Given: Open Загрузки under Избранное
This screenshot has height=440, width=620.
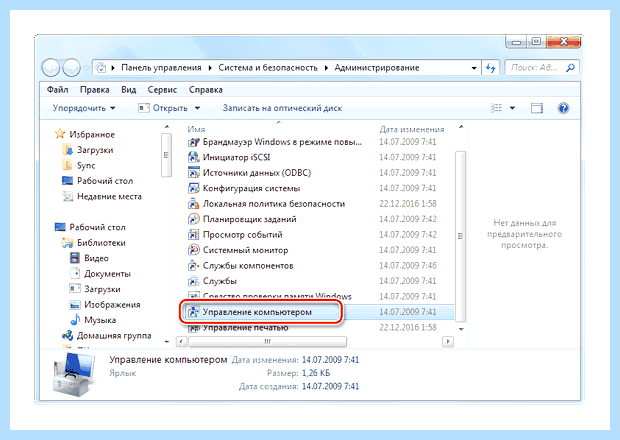Looking at the screenshot, I should coord(95,150).
